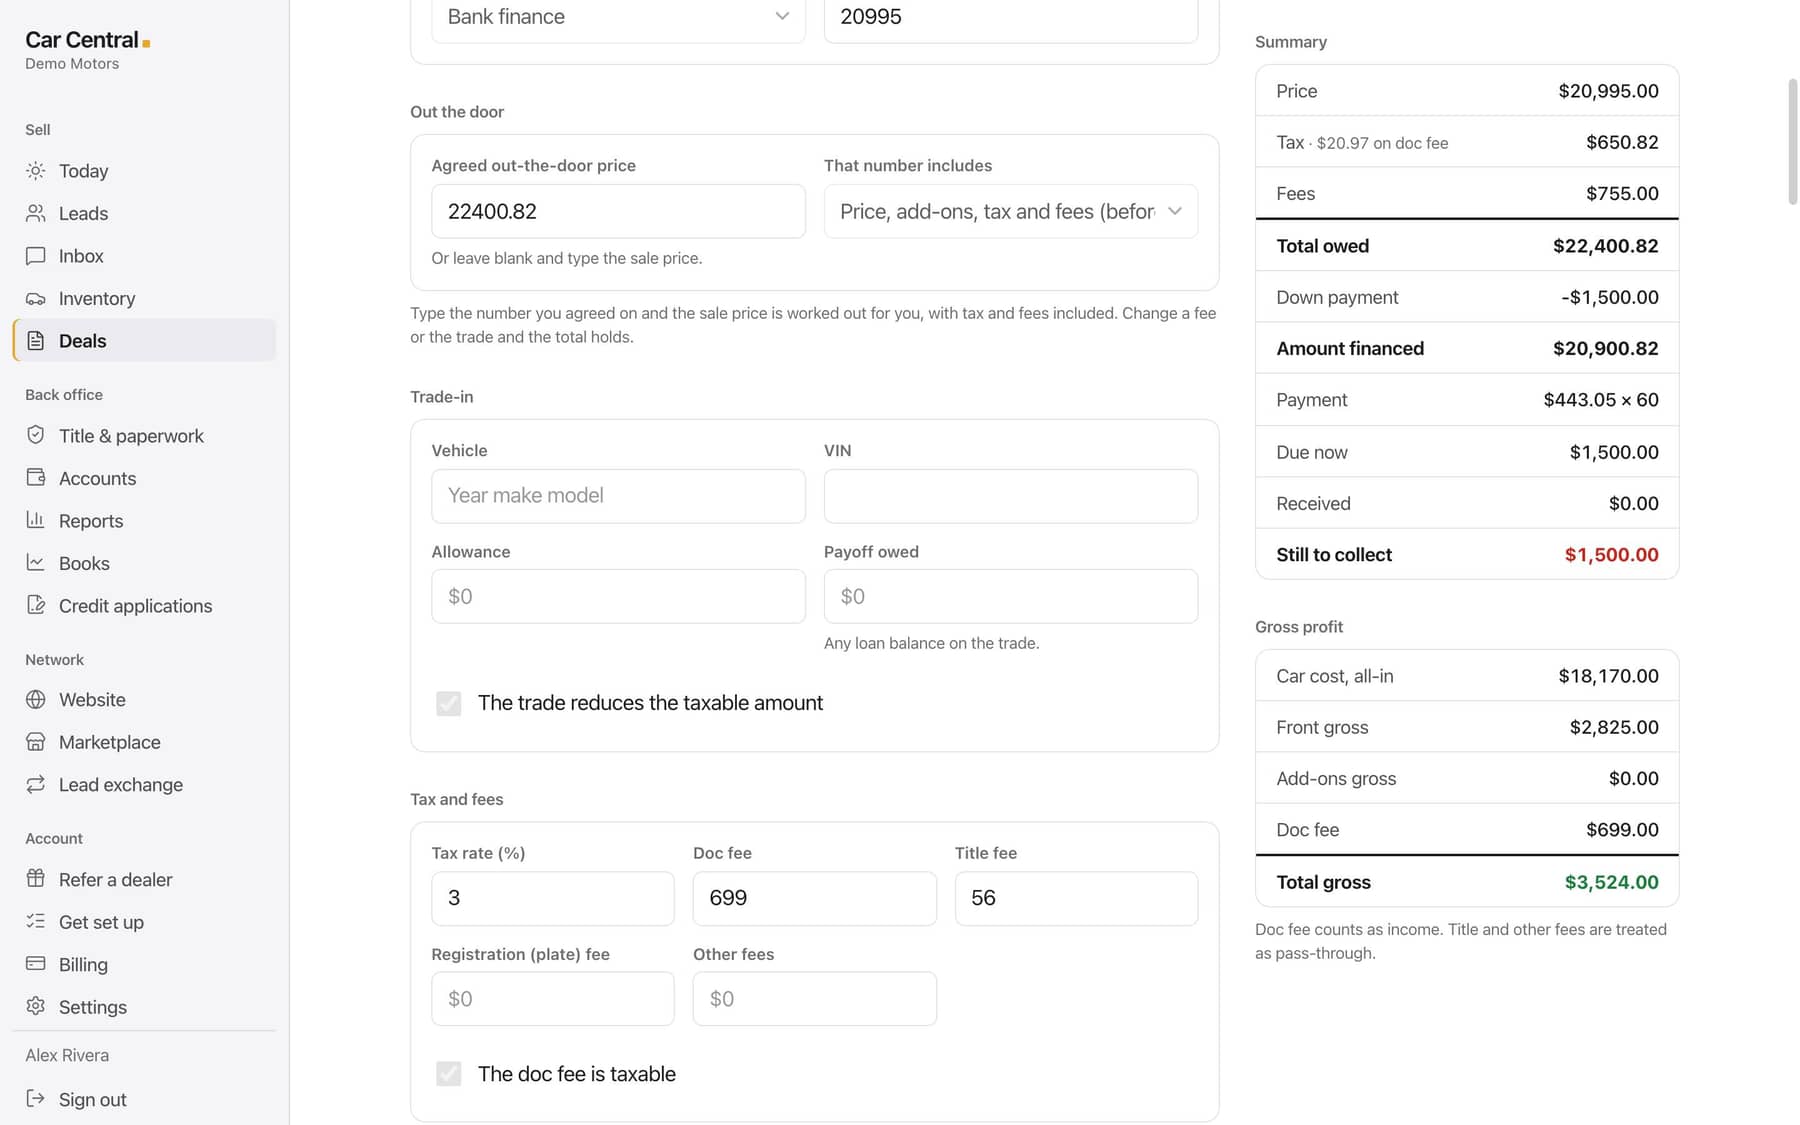The height and width of the screenshot is (1125, 1800).
Task: Go to Inventory in the sidebar
Action: [144, 298]
